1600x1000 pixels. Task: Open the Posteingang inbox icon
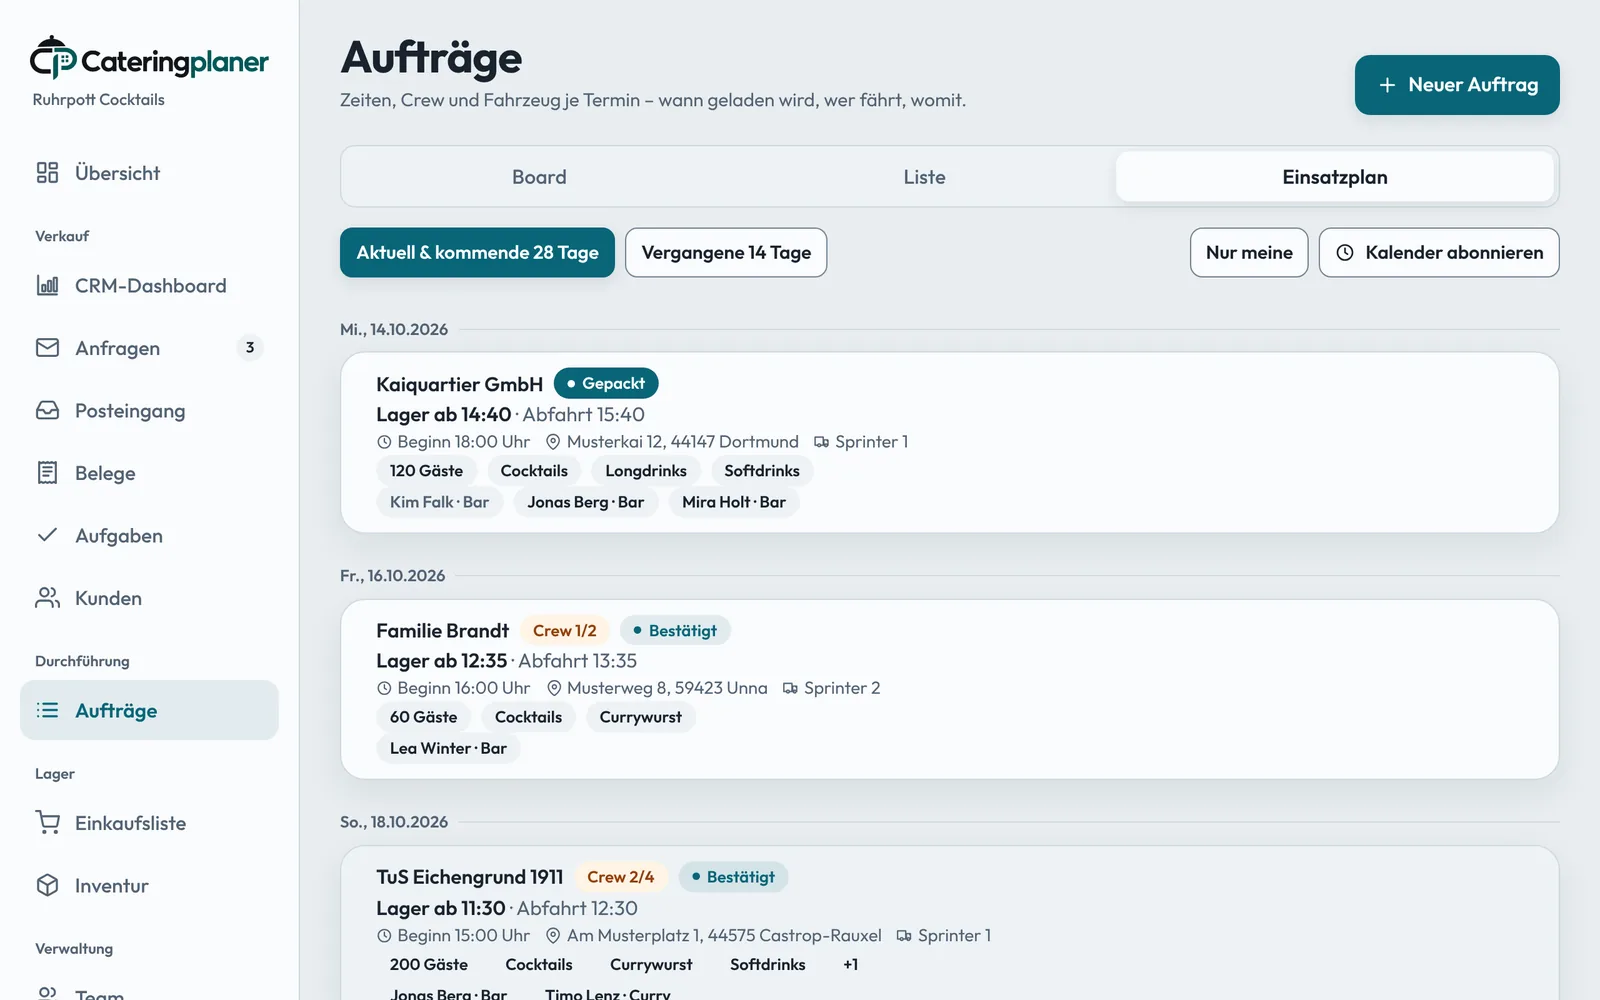click(47, 411)
